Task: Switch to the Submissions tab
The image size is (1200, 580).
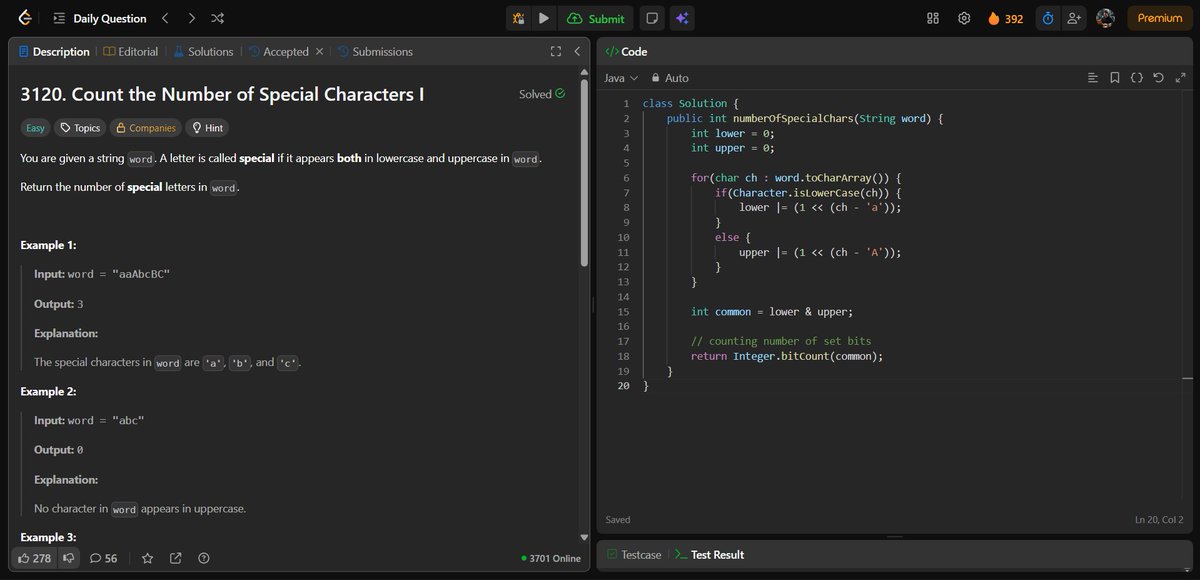Action: point(375,51)
